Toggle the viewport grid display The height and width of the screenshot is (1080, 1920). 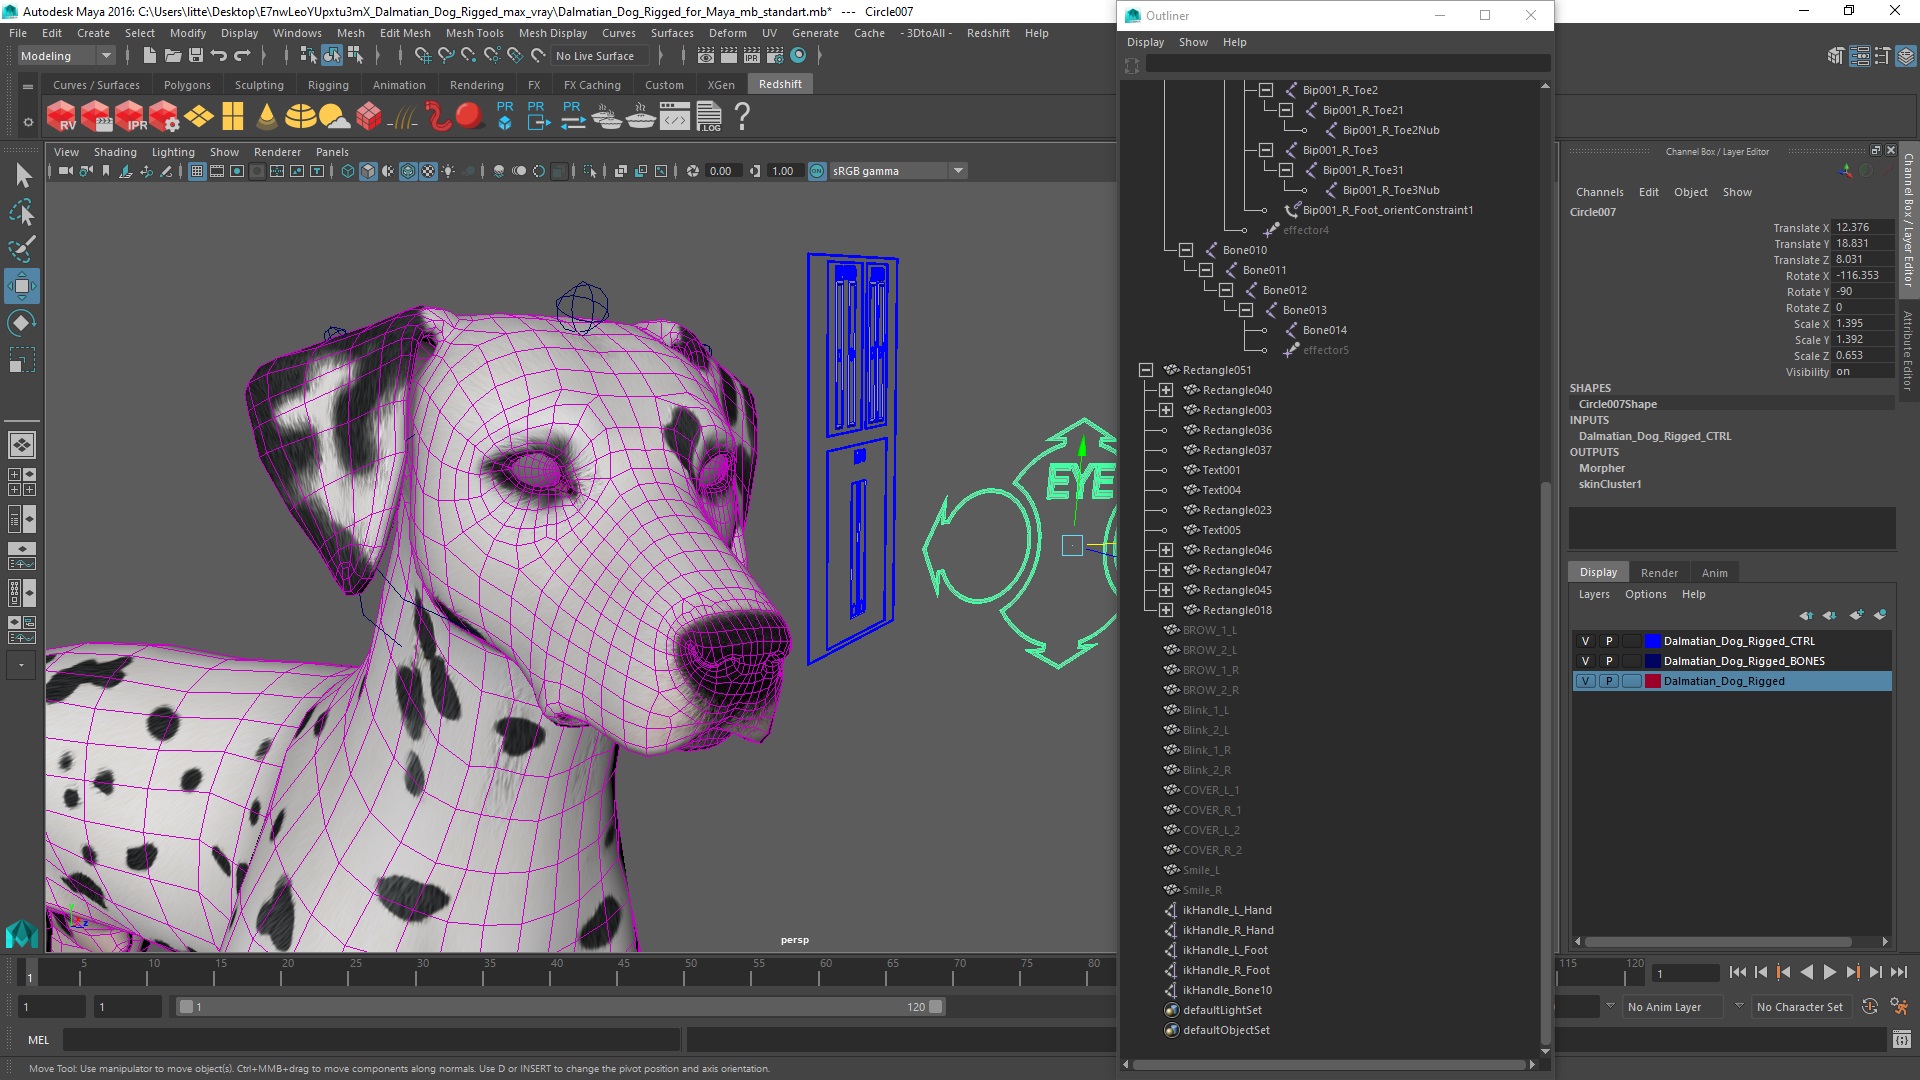(x=197, y=171)
